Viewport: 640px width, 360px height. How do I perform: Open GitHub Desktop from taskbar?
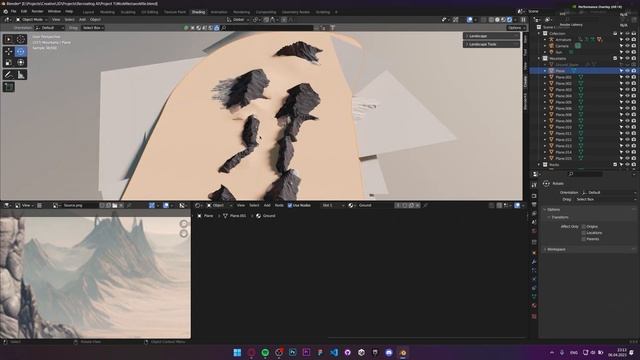click(348, 352)
